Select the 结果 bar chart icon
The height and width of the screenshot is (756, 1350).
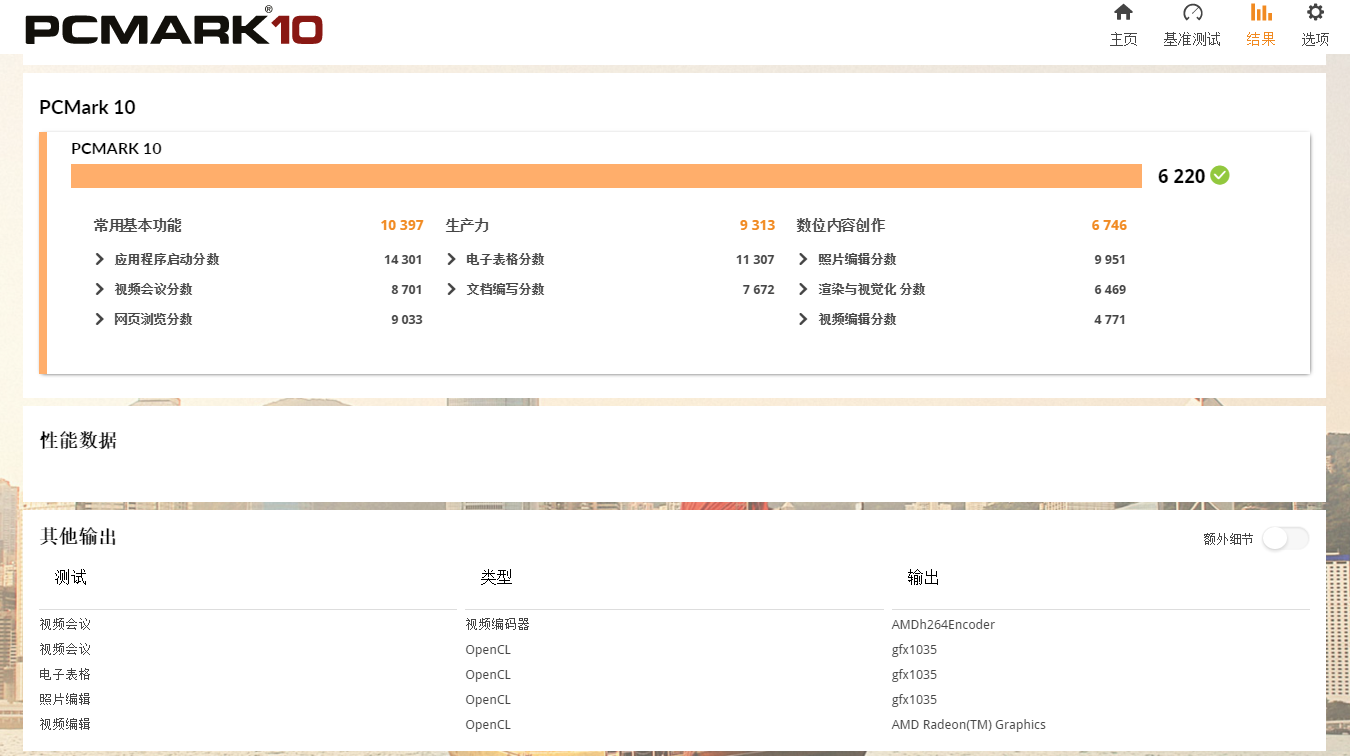tap(1261, 13)
